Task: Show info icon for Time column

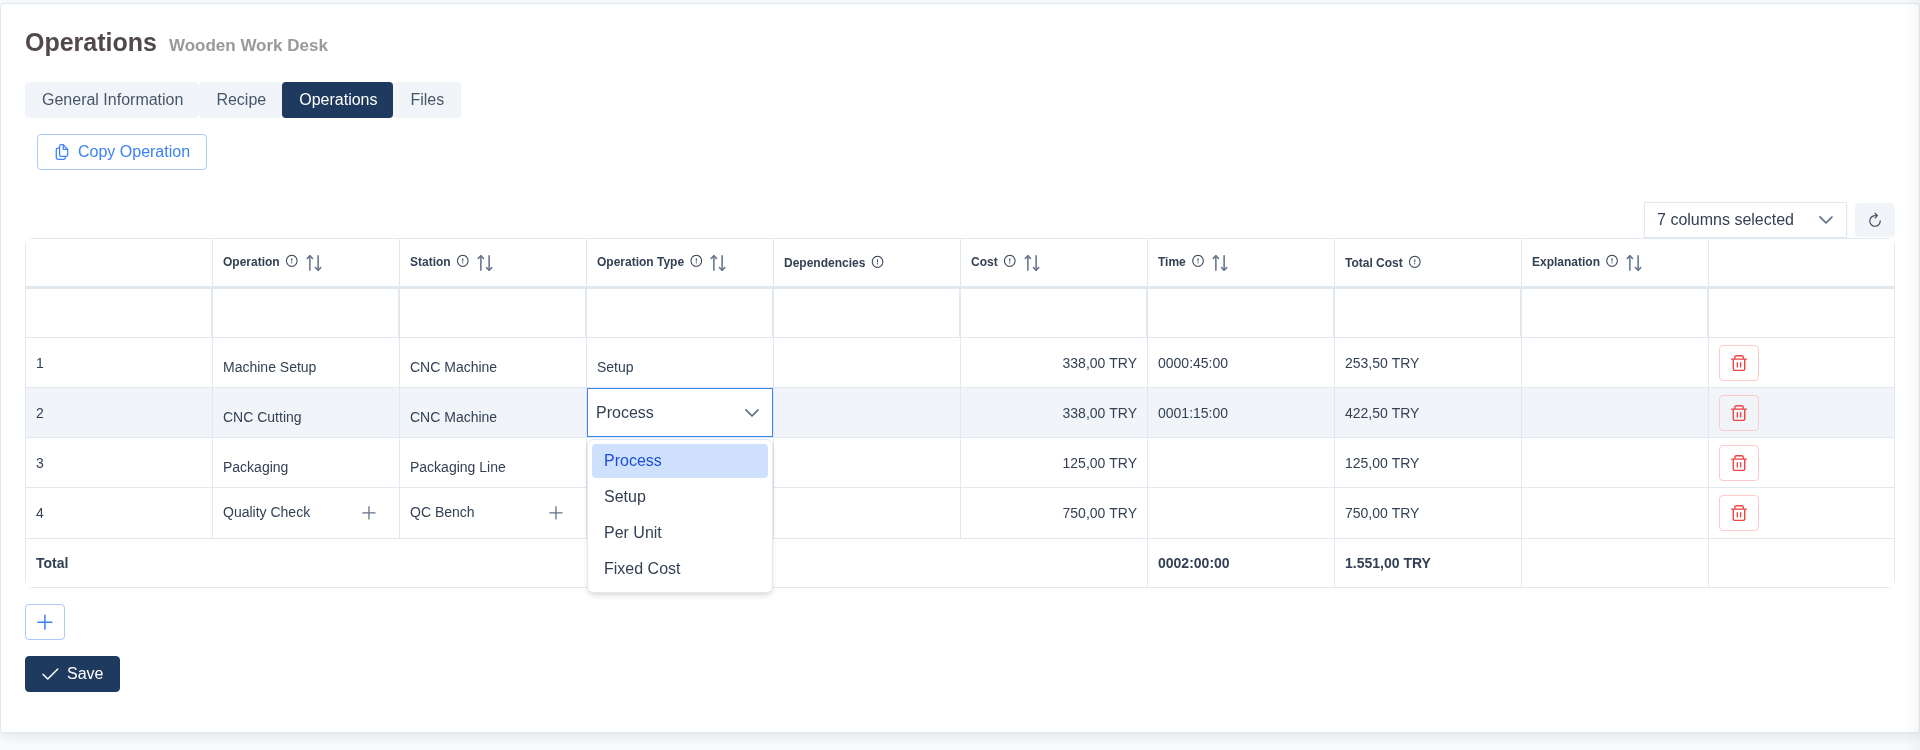Action: click(x=1198, y=261)
